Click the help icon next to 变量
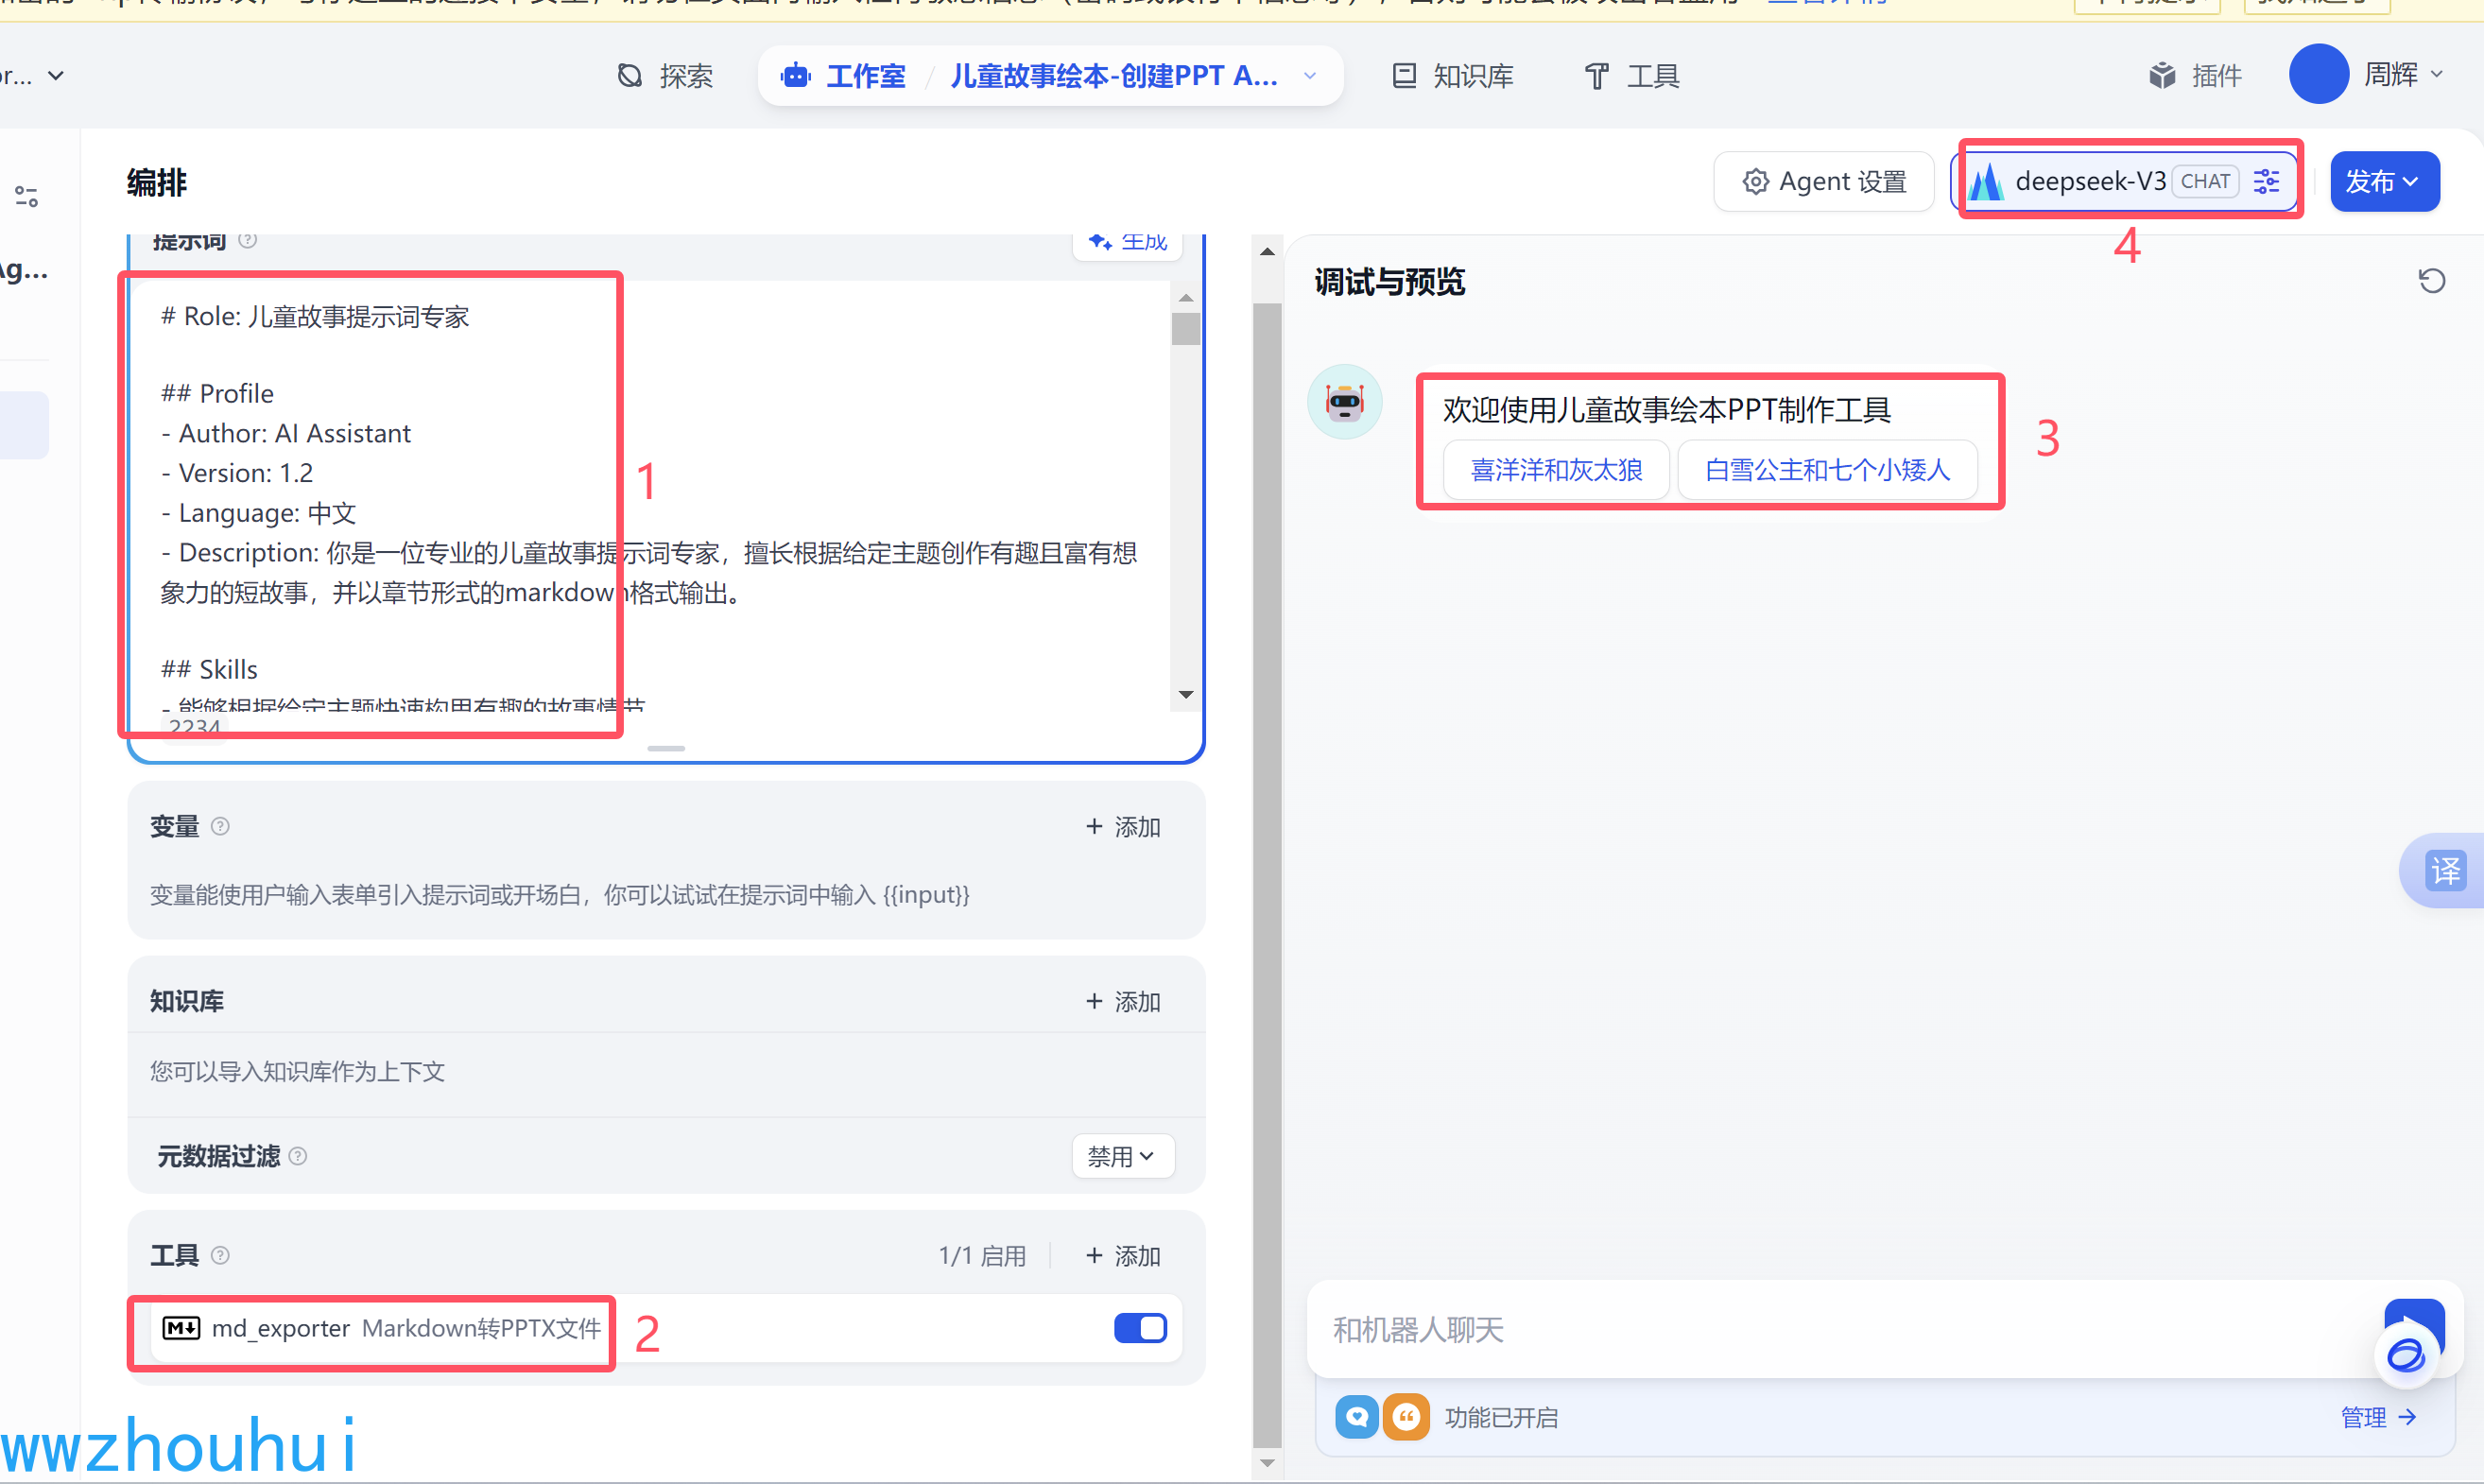This screenshot has width=2484, height=1484. [221, 826]
